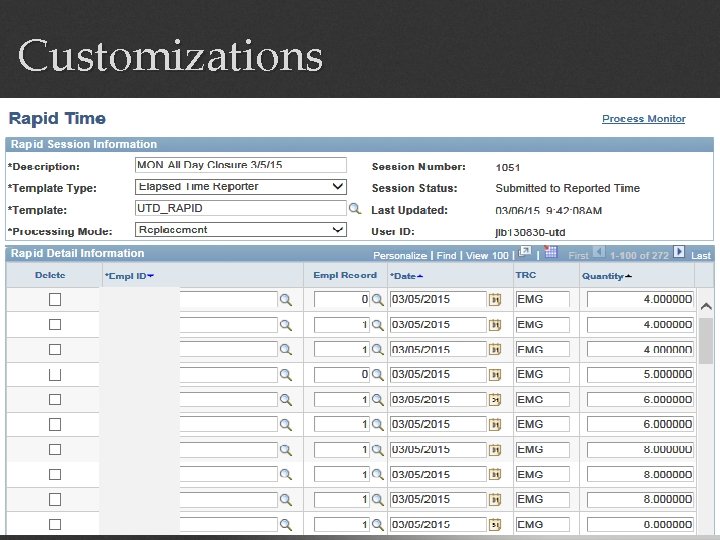Sort grid by Date column header

click(x=406, y=276)
